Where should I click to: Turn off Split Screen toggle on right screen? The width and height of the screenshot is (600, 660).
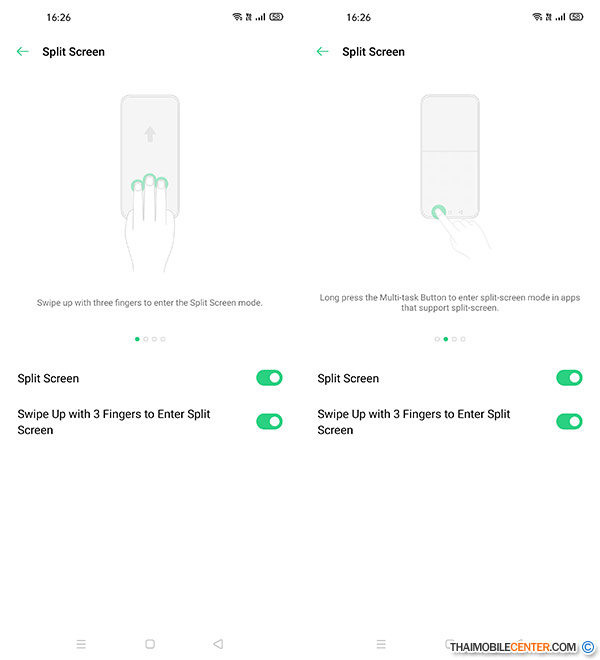(x=569, y=378)
